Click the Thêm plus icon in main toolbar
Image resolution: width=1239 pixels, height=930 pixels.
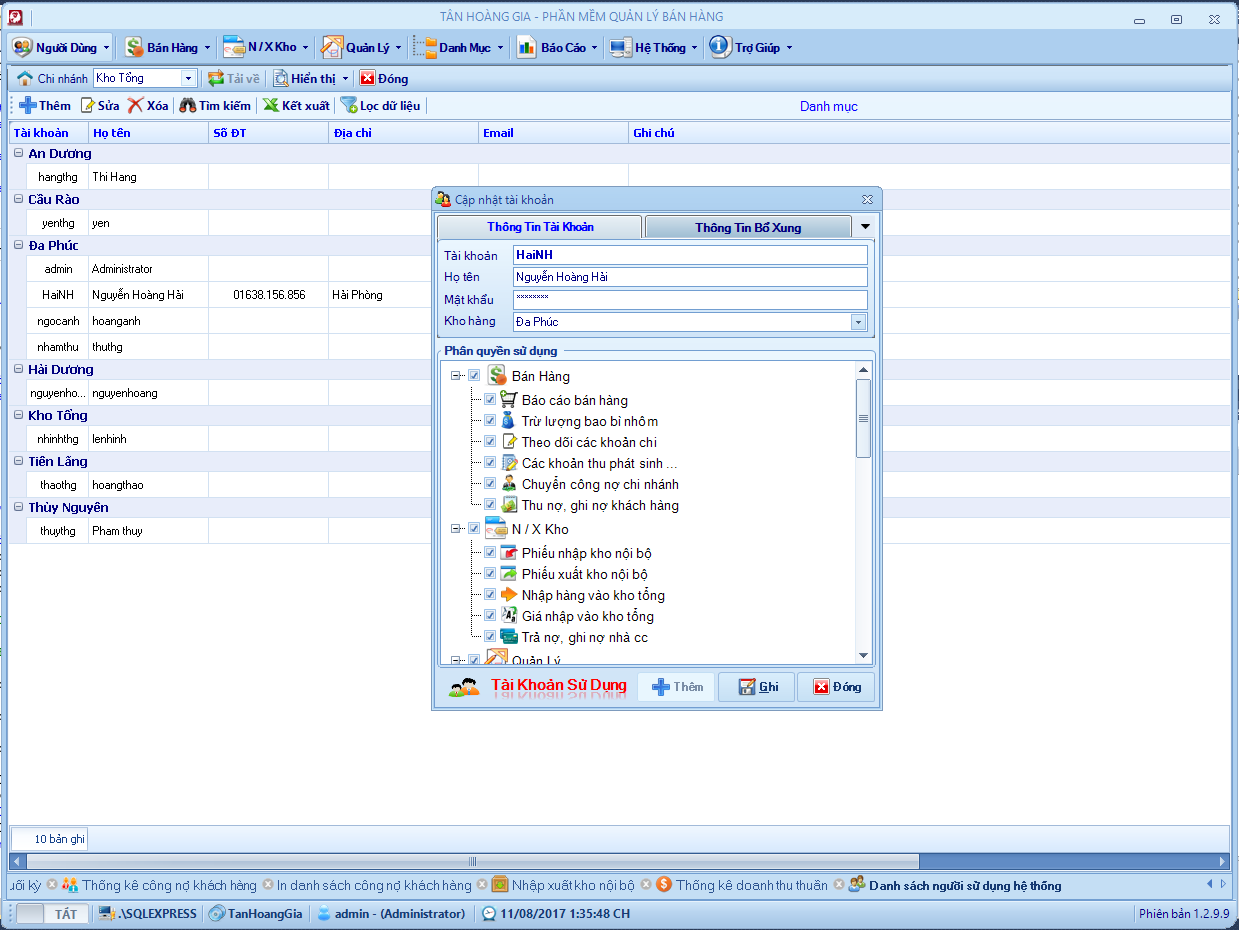28,106
